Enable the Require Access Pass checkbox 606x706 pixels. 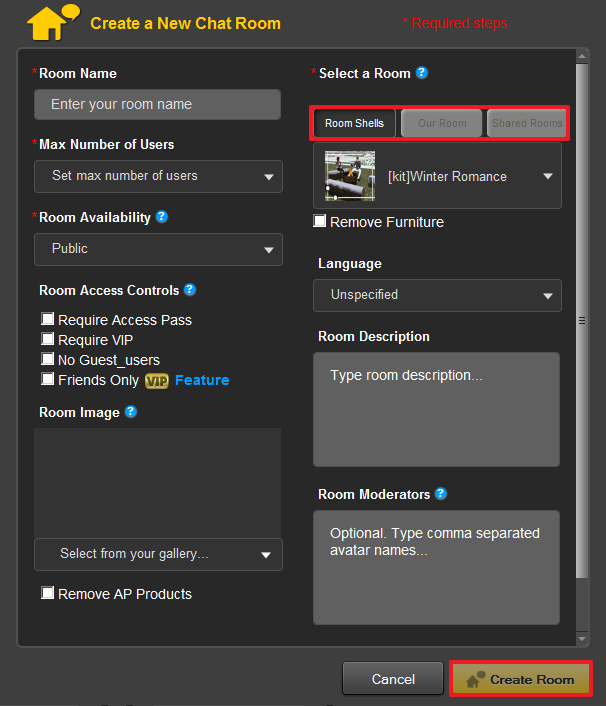[48, 319]
